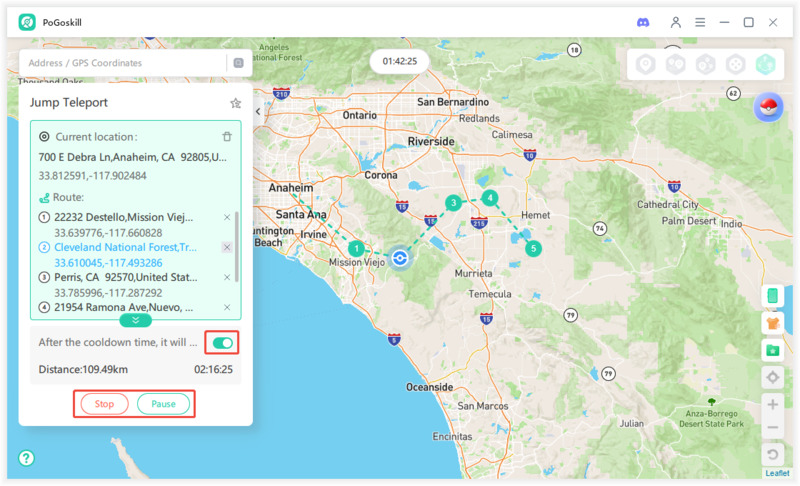The width and height of the screenshot is (800, 486).
Task: Zoom in the map with plus button
Action: click(x=772, y=404)
